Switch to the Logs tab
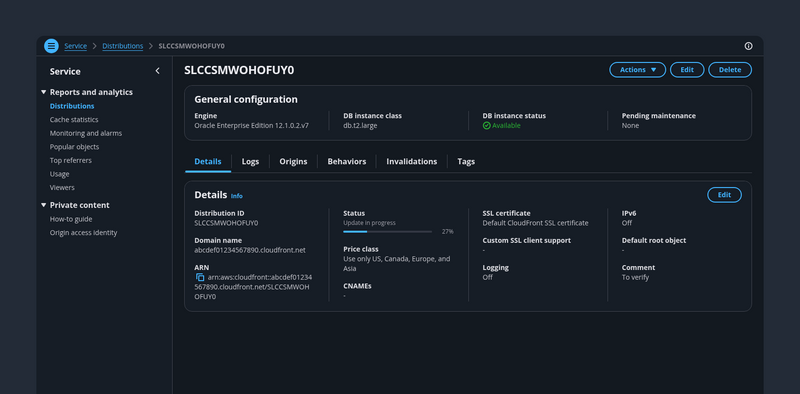This screenshot has height=394, width=800. (x=251, y=161)
